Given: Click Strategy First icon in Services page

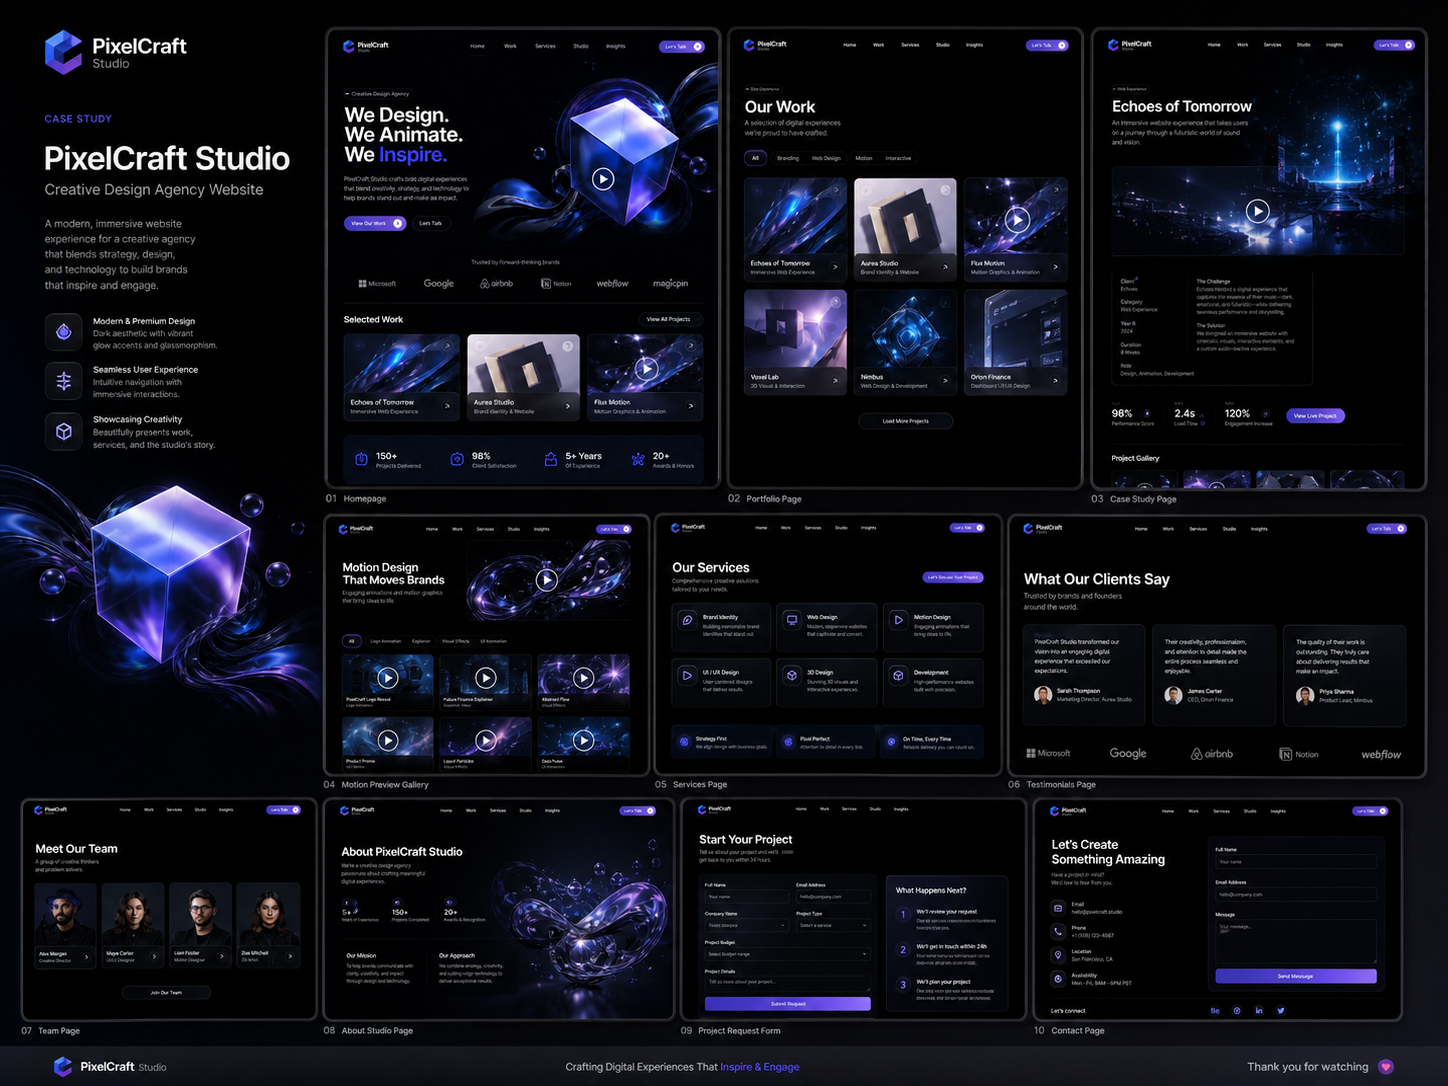Looking at the screenshot, I should tap(684, 742).
